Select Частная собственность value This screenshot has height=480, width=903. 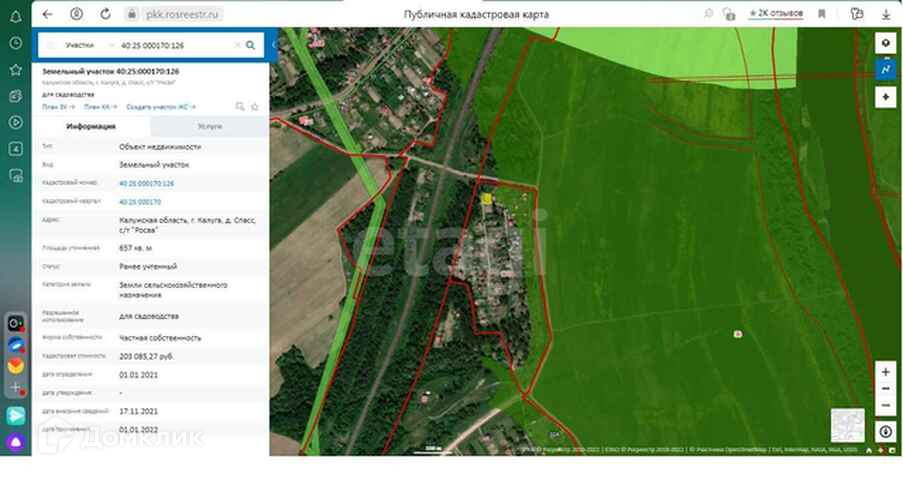[160, 338]
